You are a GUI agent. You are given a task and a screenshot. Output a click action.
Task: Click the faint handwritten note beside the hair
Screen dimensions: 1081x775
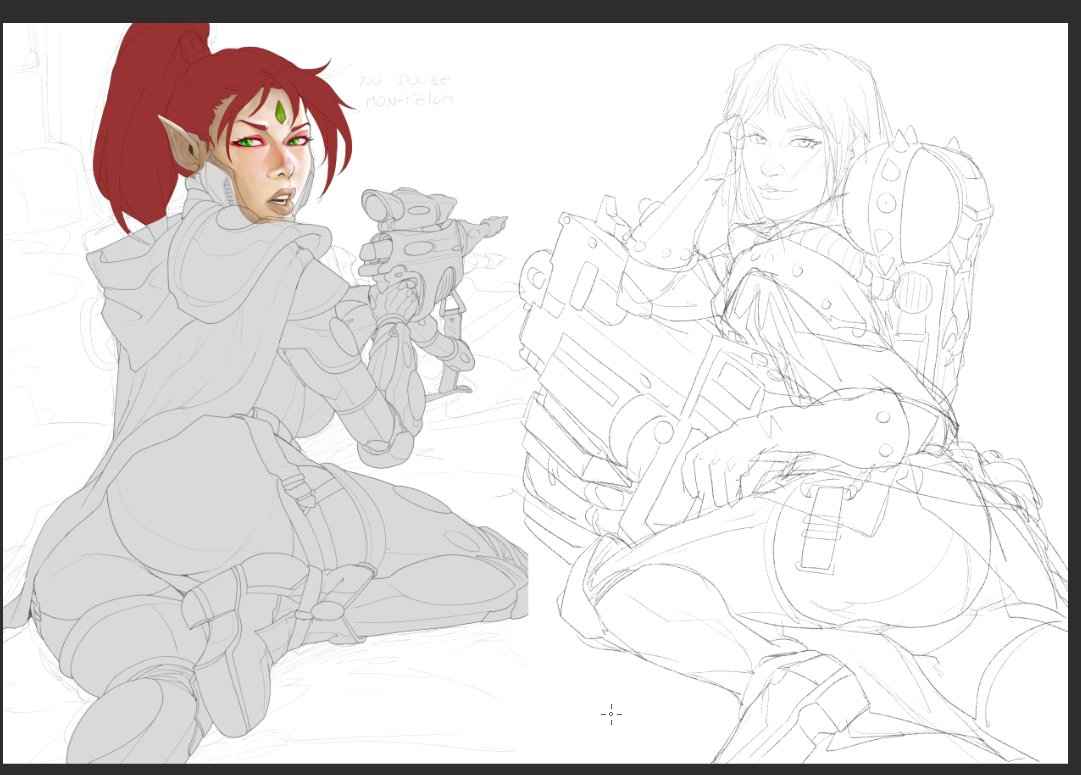pyautogui.click(x=407, y=89)
